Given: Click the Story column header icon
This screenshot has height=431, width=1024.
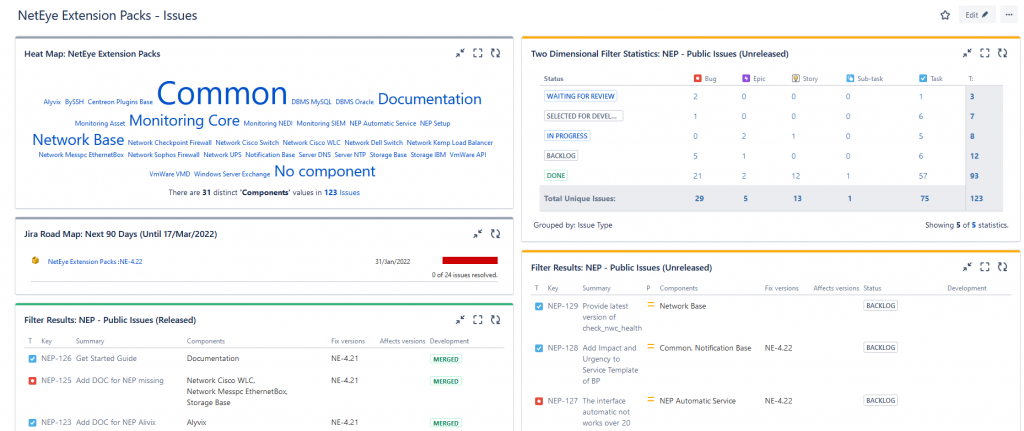Looking at the screenshot, I should tap(795, 78).
